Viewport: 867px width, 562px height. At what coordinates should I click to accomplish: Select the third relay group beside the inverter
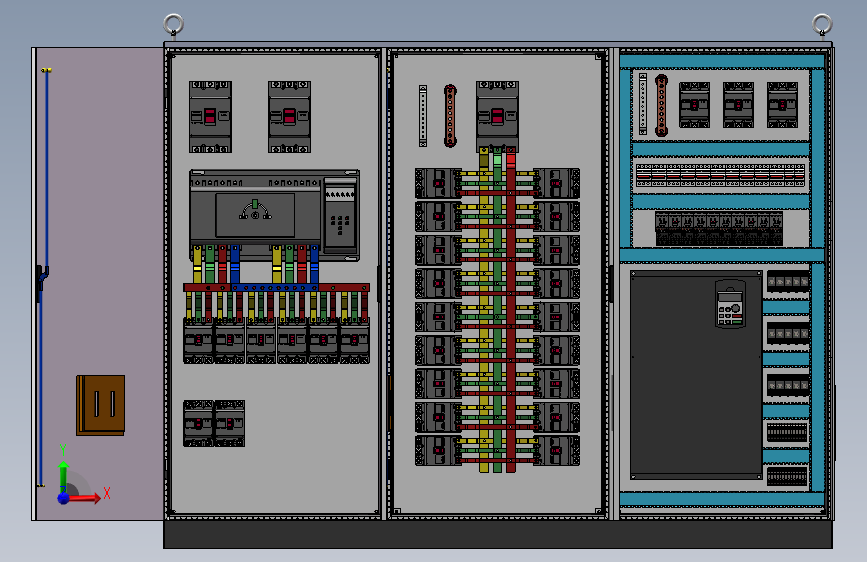[788, 385]
